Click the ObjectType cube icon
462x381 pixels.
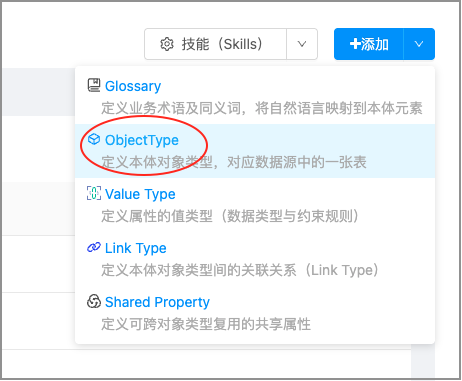point(94,139)
